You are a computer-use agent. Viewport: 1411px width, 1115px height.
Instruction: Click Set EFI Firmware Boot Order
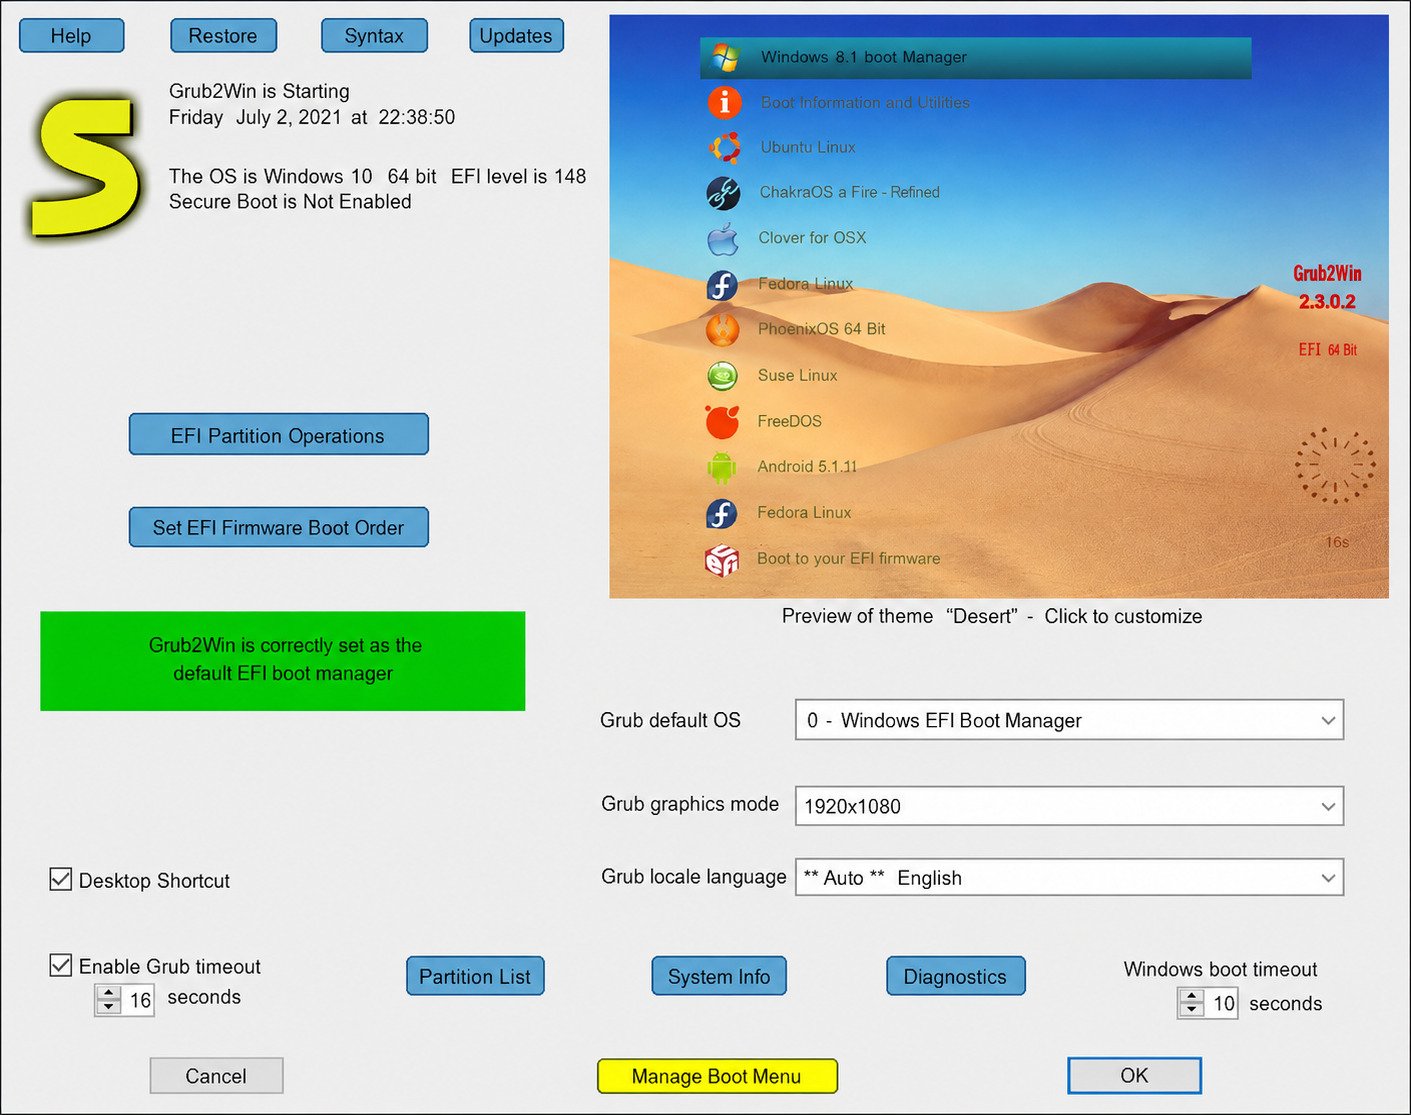[278, 527]
